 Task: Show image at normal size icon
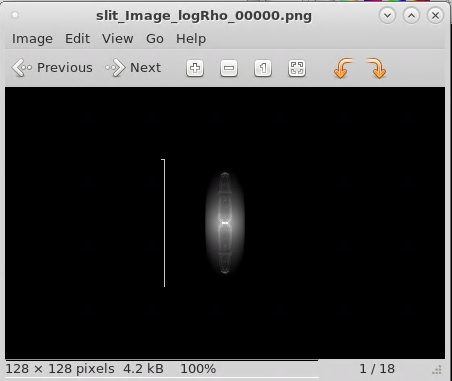click(263, 68)
